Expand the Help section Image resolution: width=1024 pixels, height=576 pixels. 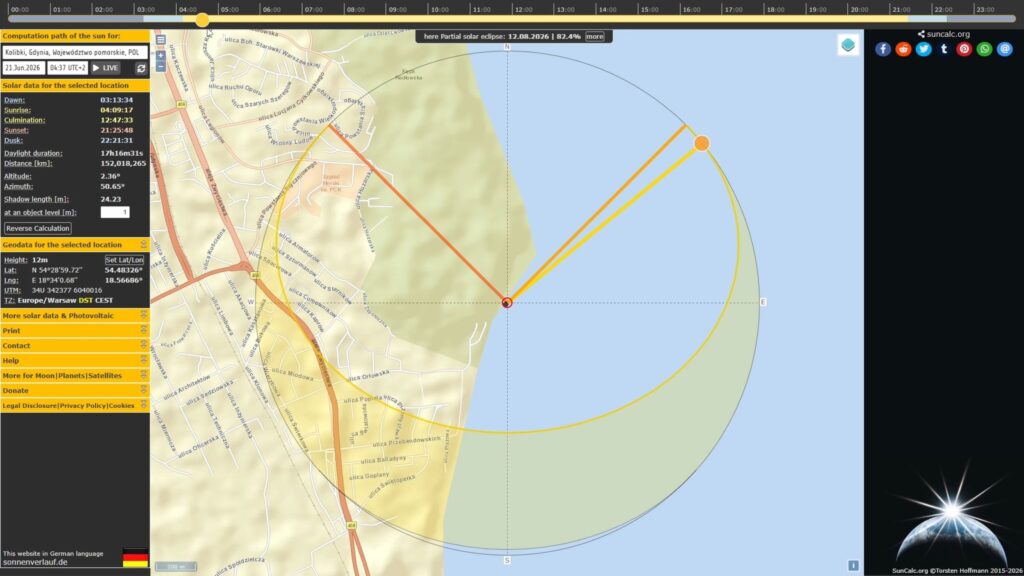point(74,360)
